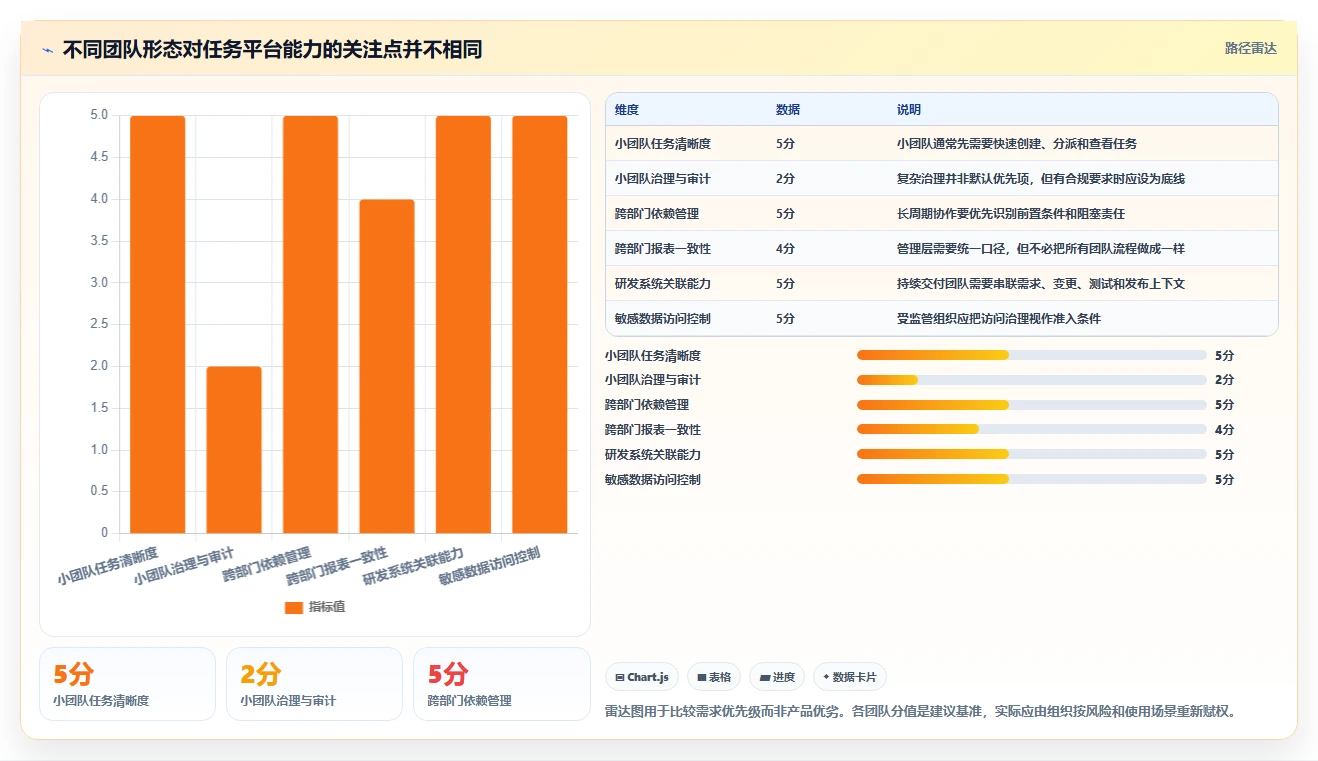This screenshot has height=761, width=1318.
Task: Click the 跨部门报表一致性 label in the progress list
Action: pyautogui.click(x=653, y=430)
